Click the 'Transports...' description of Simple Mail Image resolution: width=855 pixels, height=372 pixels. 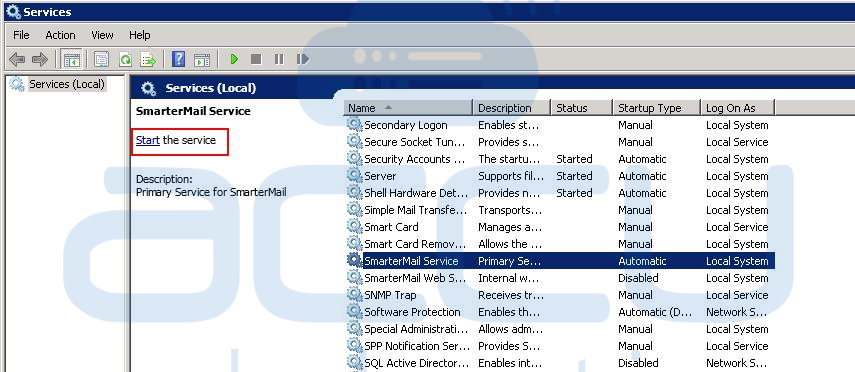[x=510, y=210]
